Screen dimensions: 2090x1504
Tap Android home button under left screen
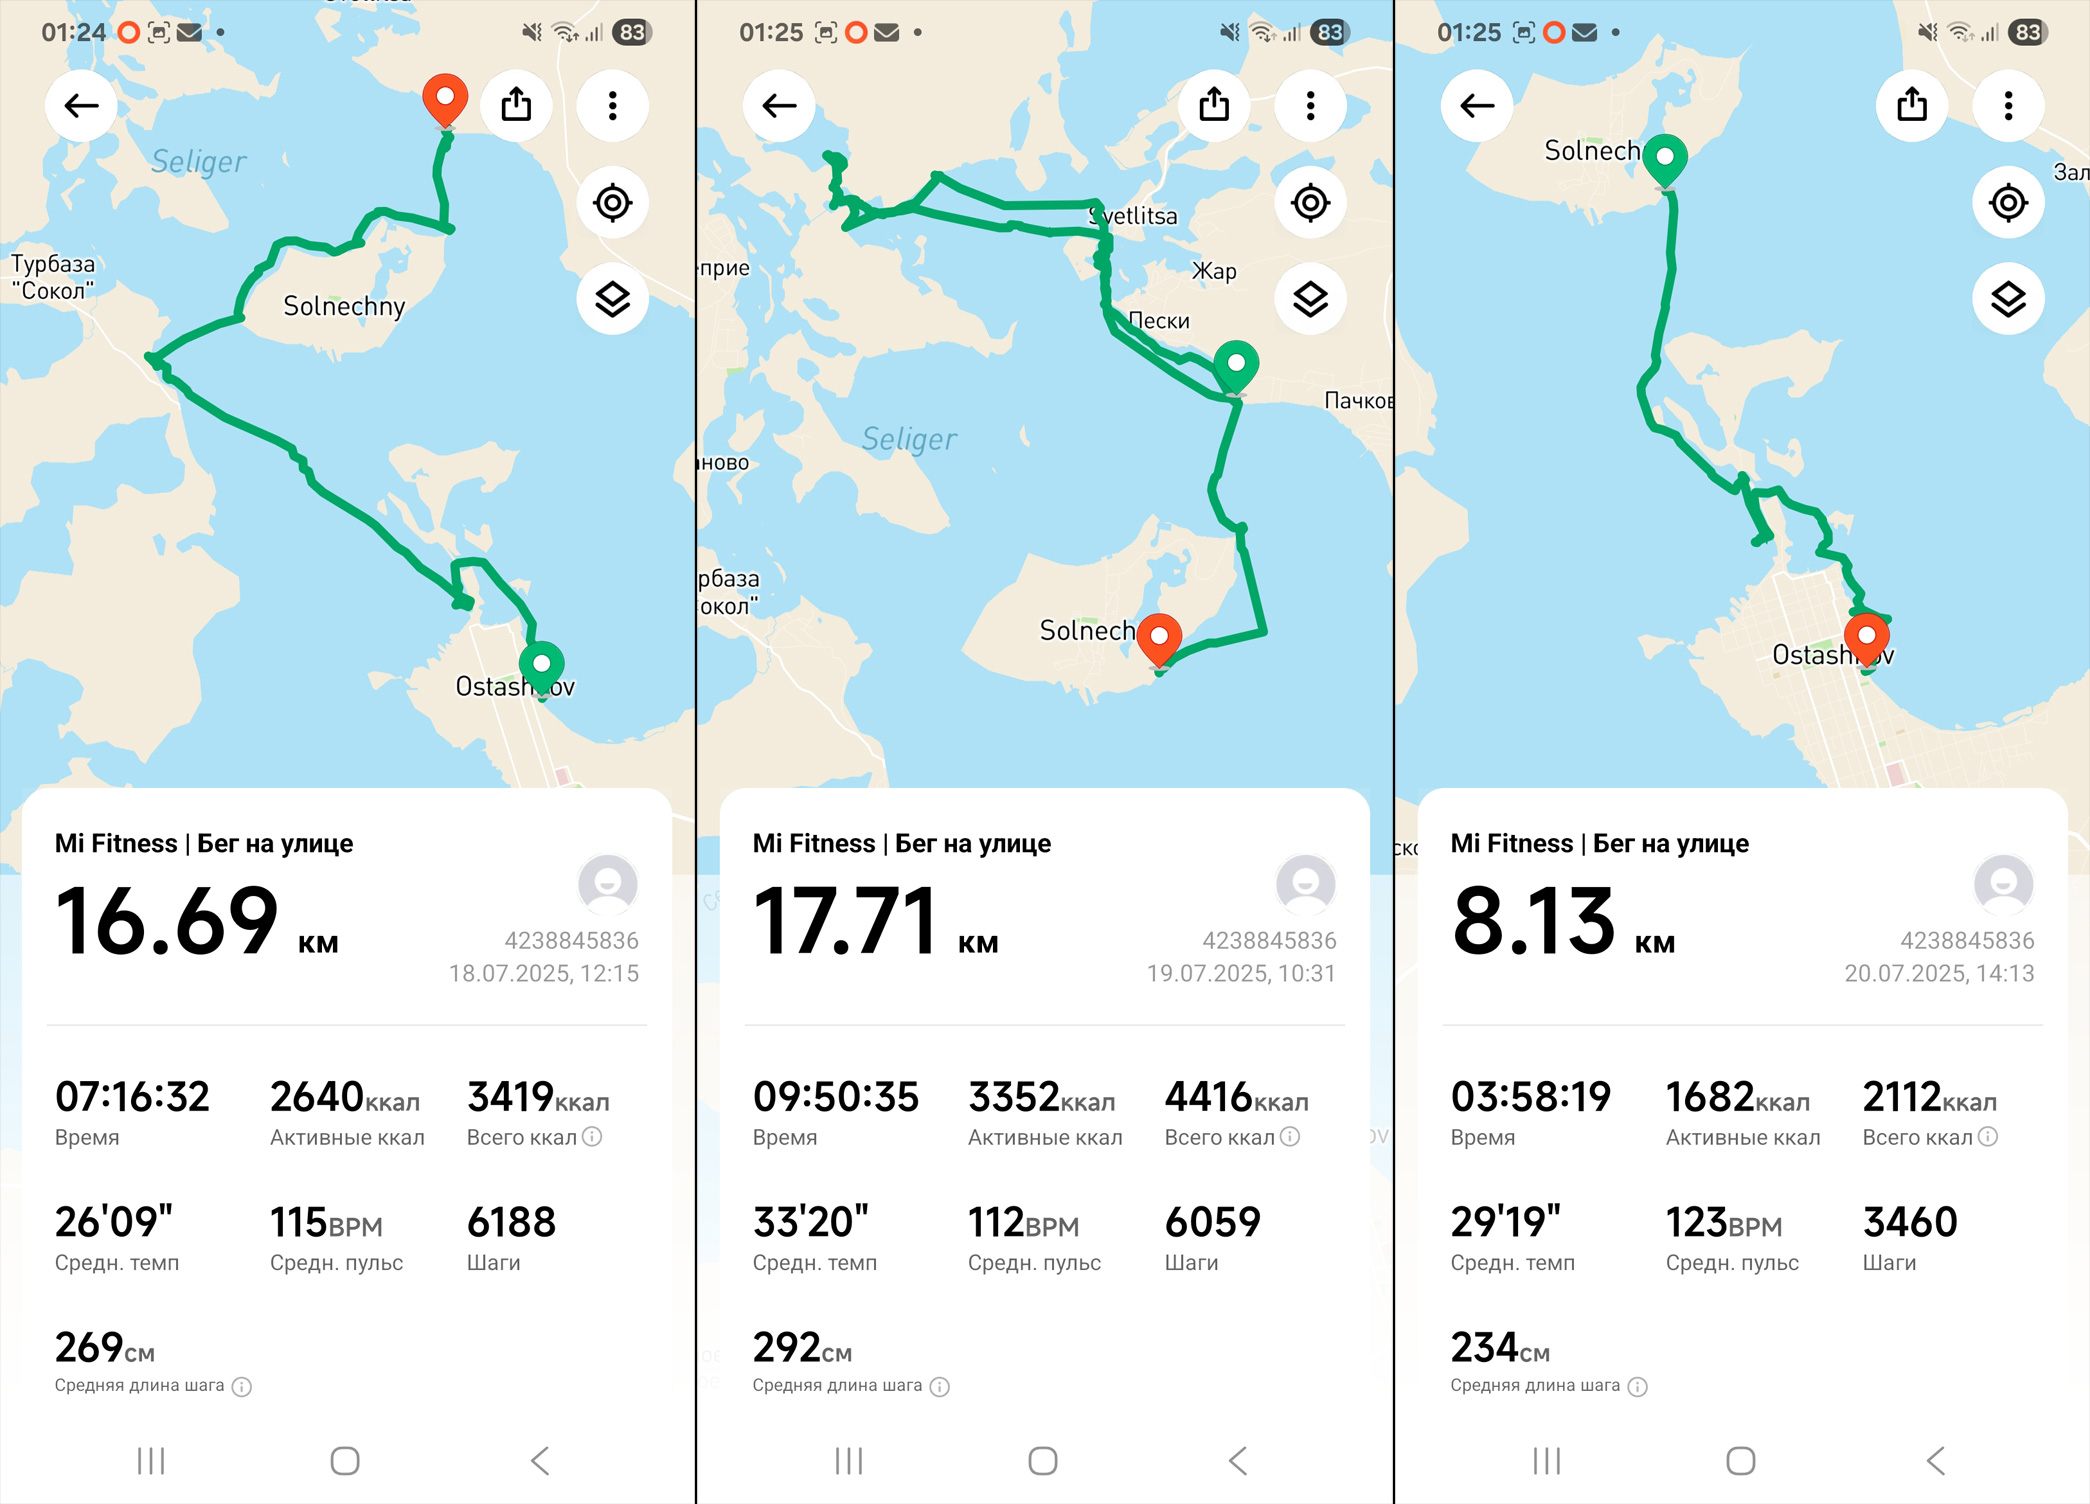pos(345,1461)
